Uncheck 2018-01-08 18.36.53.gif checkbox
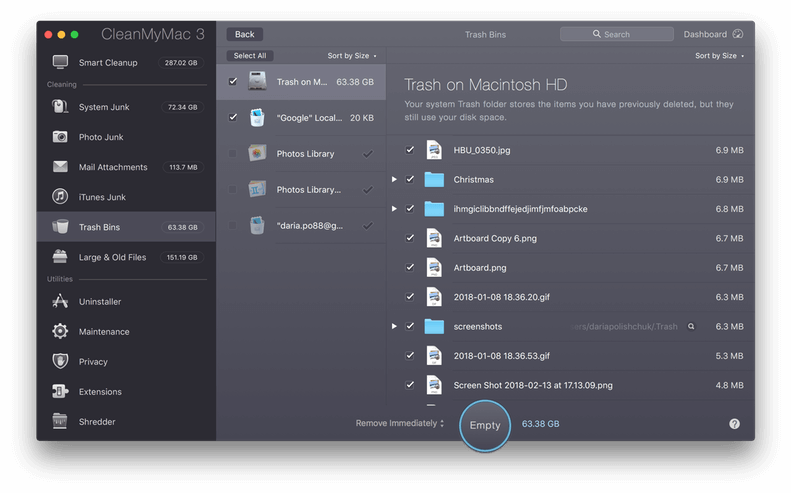791x493 pixels. point(410,355)
